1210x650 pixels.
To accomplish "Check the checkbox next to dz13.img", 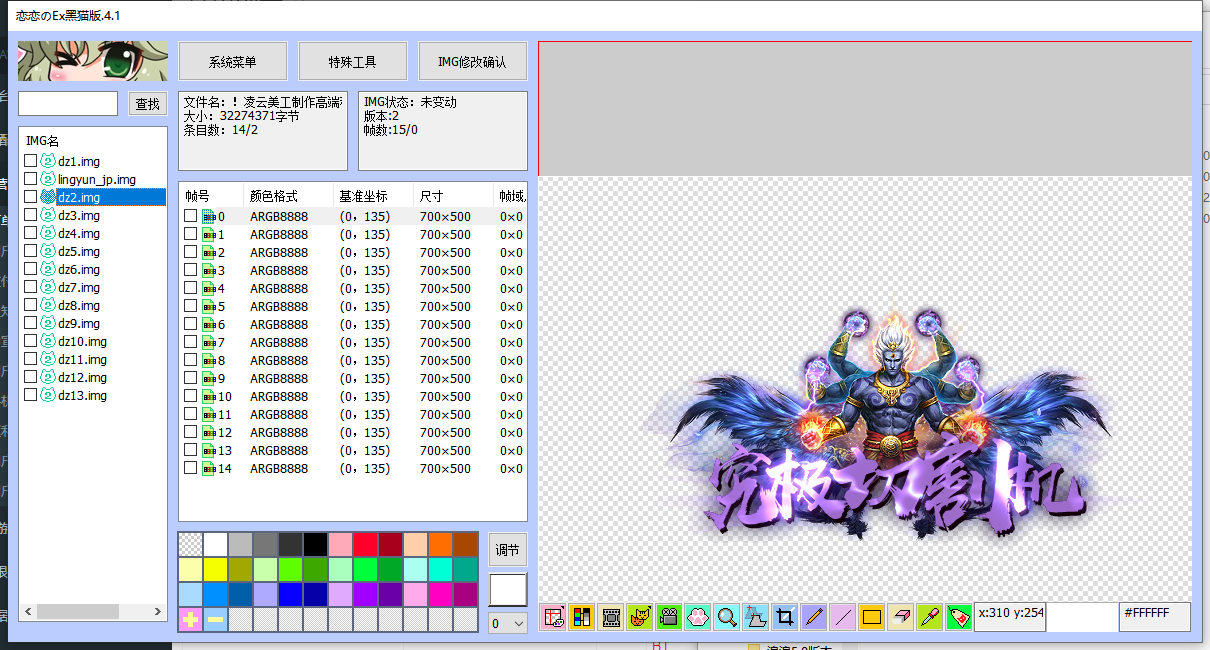I will [x=30, y=395].
